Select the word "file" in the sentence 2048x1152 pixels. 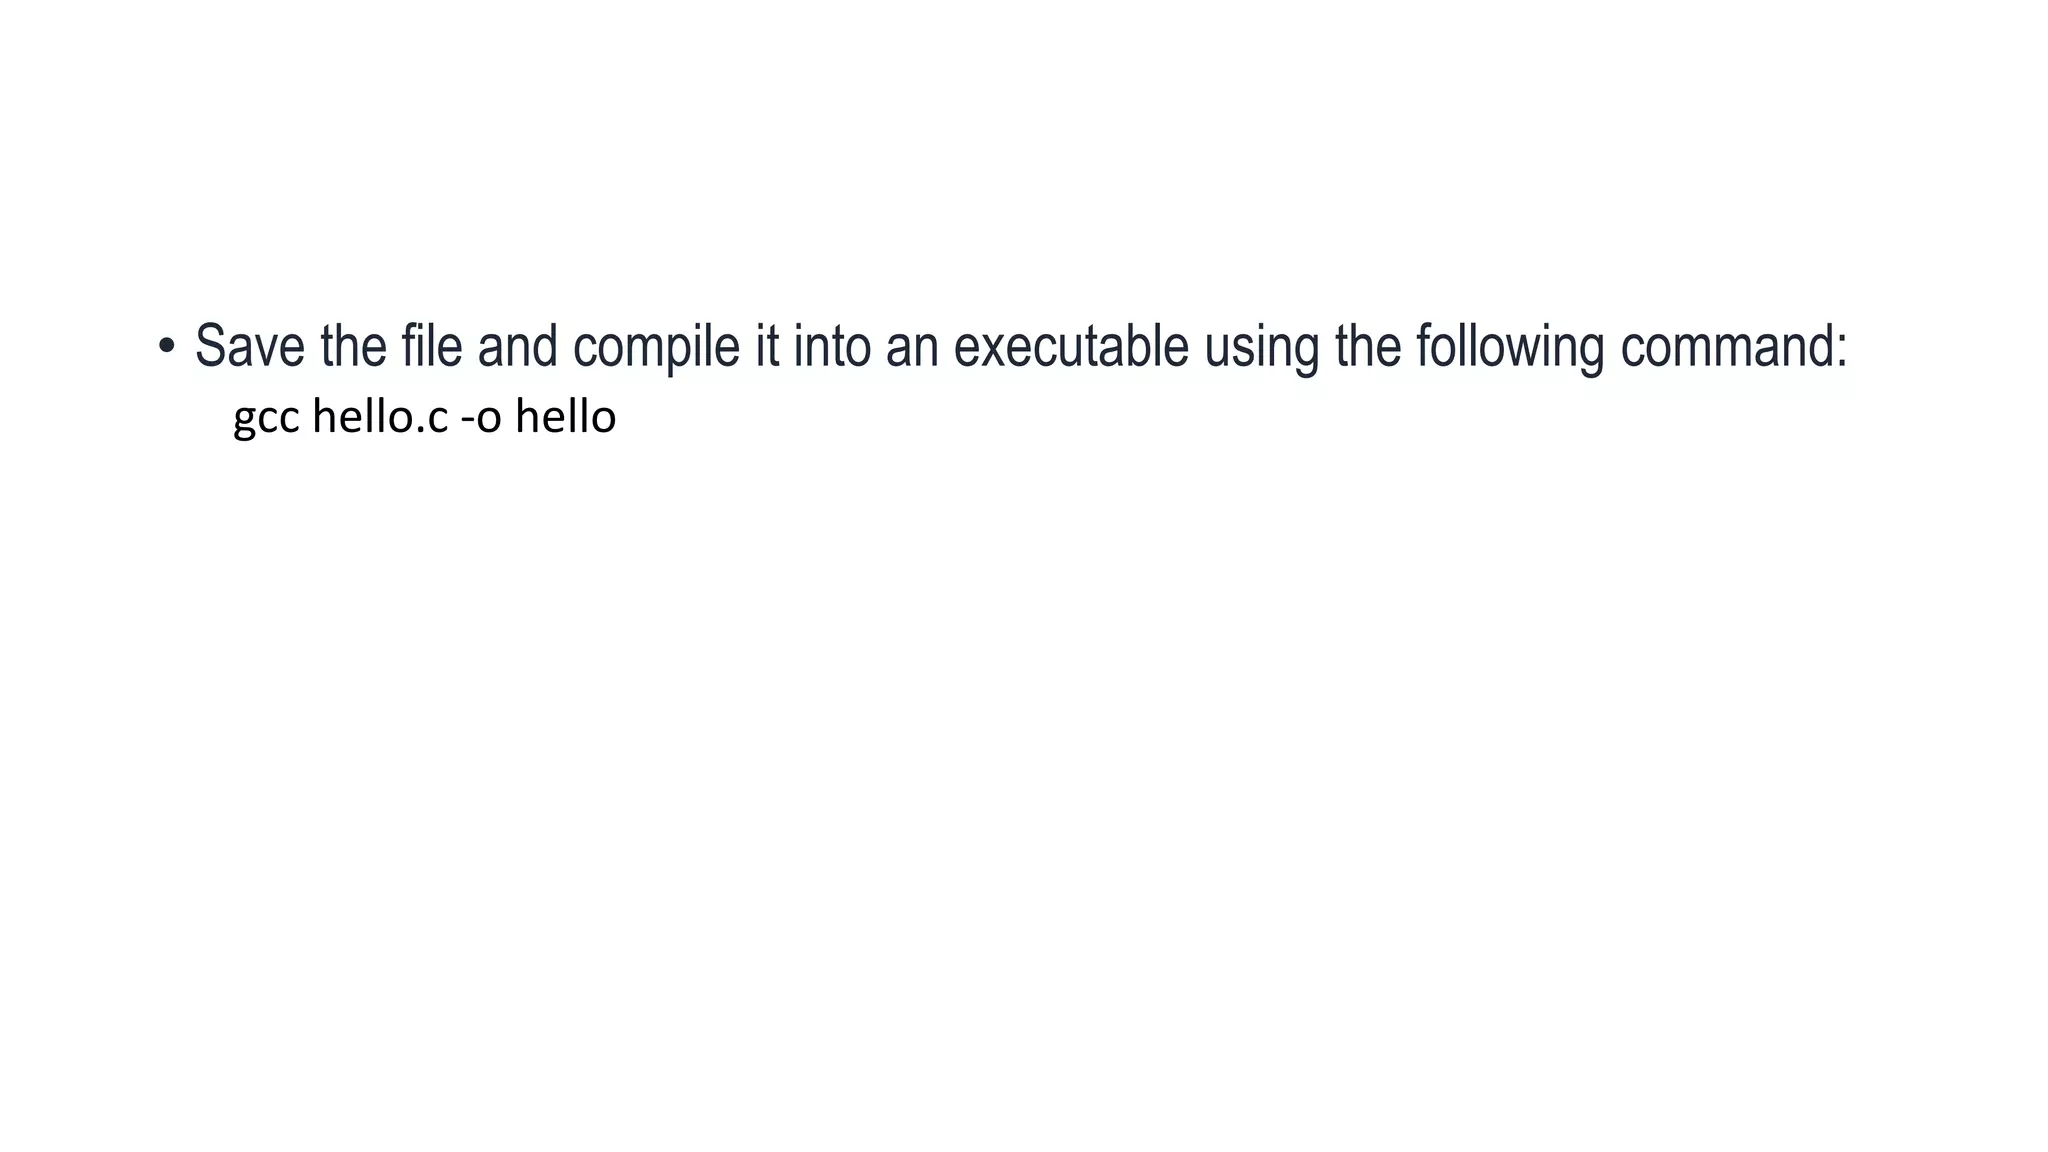coord(432,346)
